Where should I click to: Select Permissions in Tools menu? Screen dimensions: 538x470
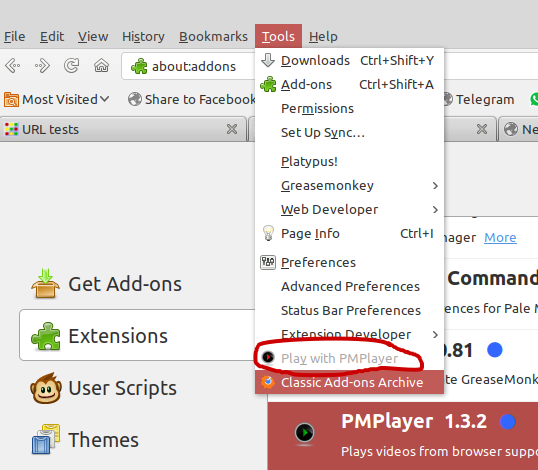349,108
